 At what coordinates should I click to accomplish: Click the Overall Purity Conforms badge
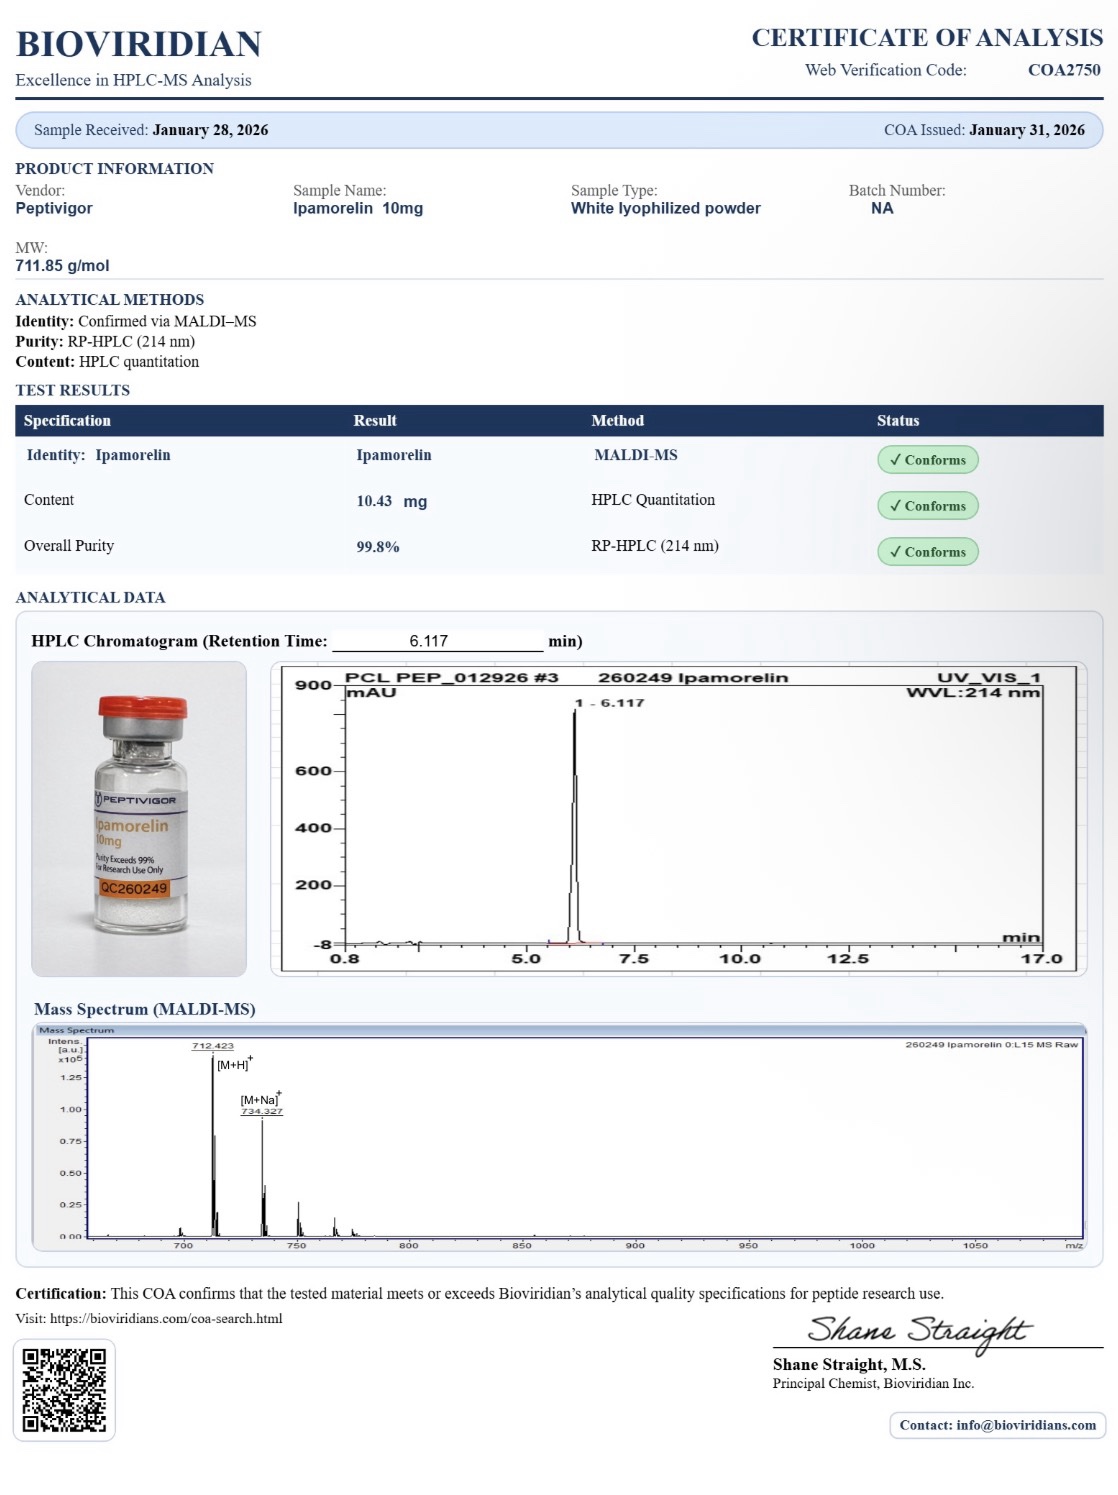click(x=927, y=552)
